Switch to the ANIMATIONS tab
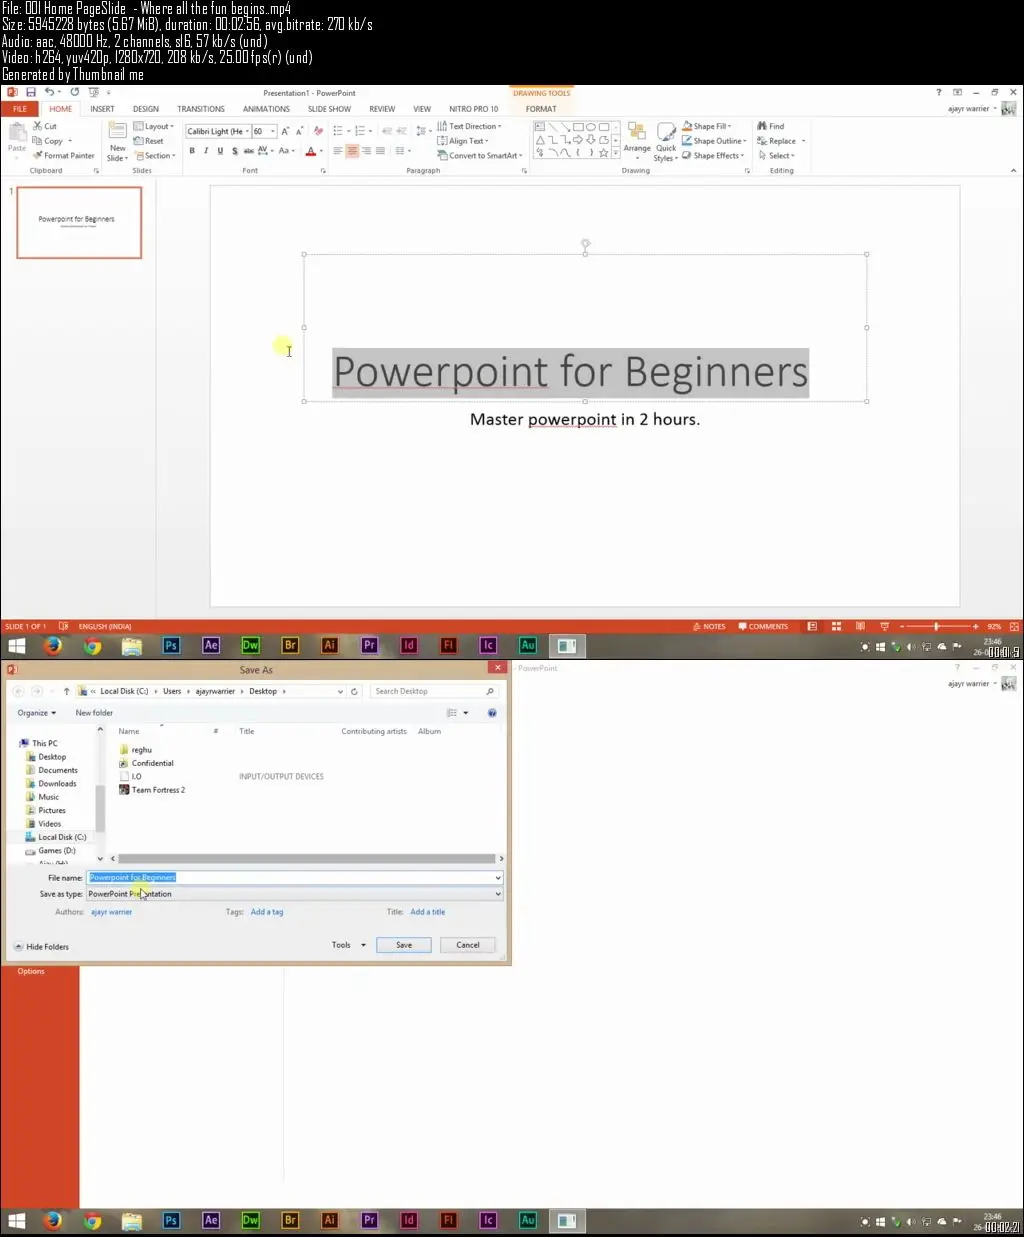Screen dimensions: 1024x1237 pyautogui.click(x=266, y=109)
